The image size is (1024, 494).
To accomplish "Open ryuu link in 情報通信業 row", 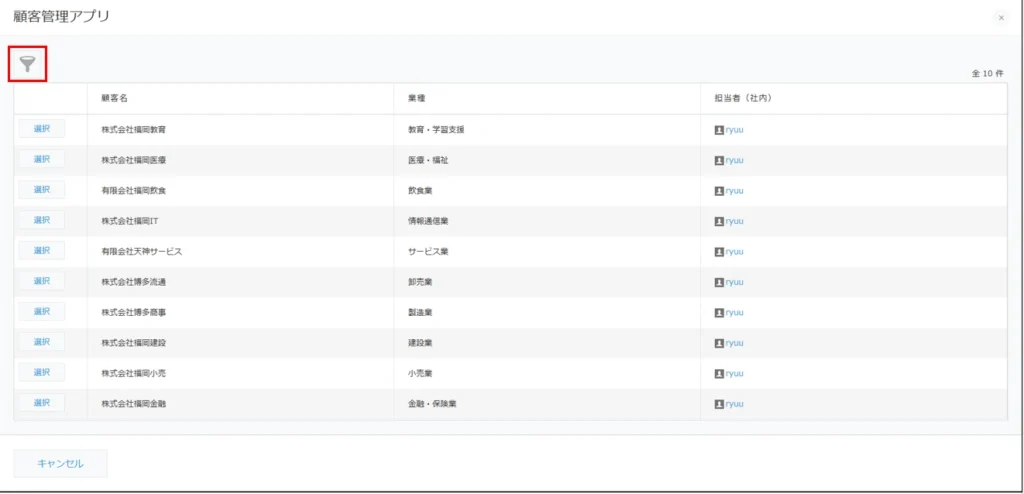I will (735, 221).
